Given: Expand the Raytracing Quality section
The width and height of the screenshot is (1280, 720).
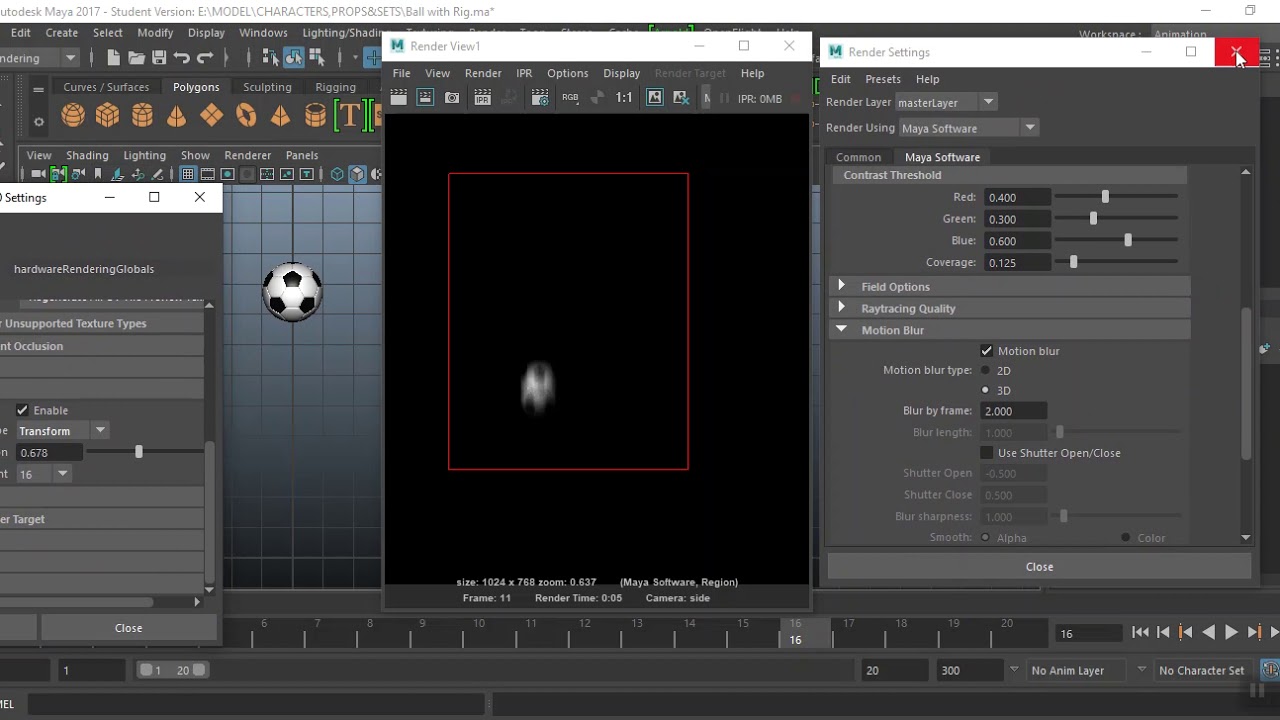Looking at the screenshot, I should point(841,308).
